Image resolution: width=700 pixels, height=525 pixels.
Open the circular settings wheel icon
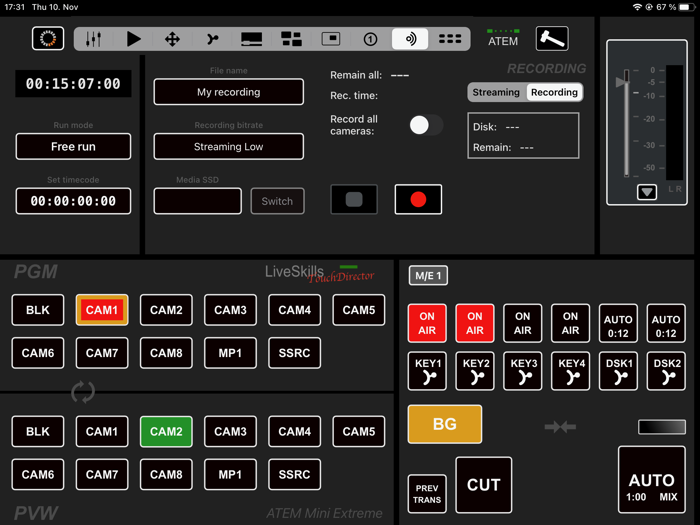(48, 38)
